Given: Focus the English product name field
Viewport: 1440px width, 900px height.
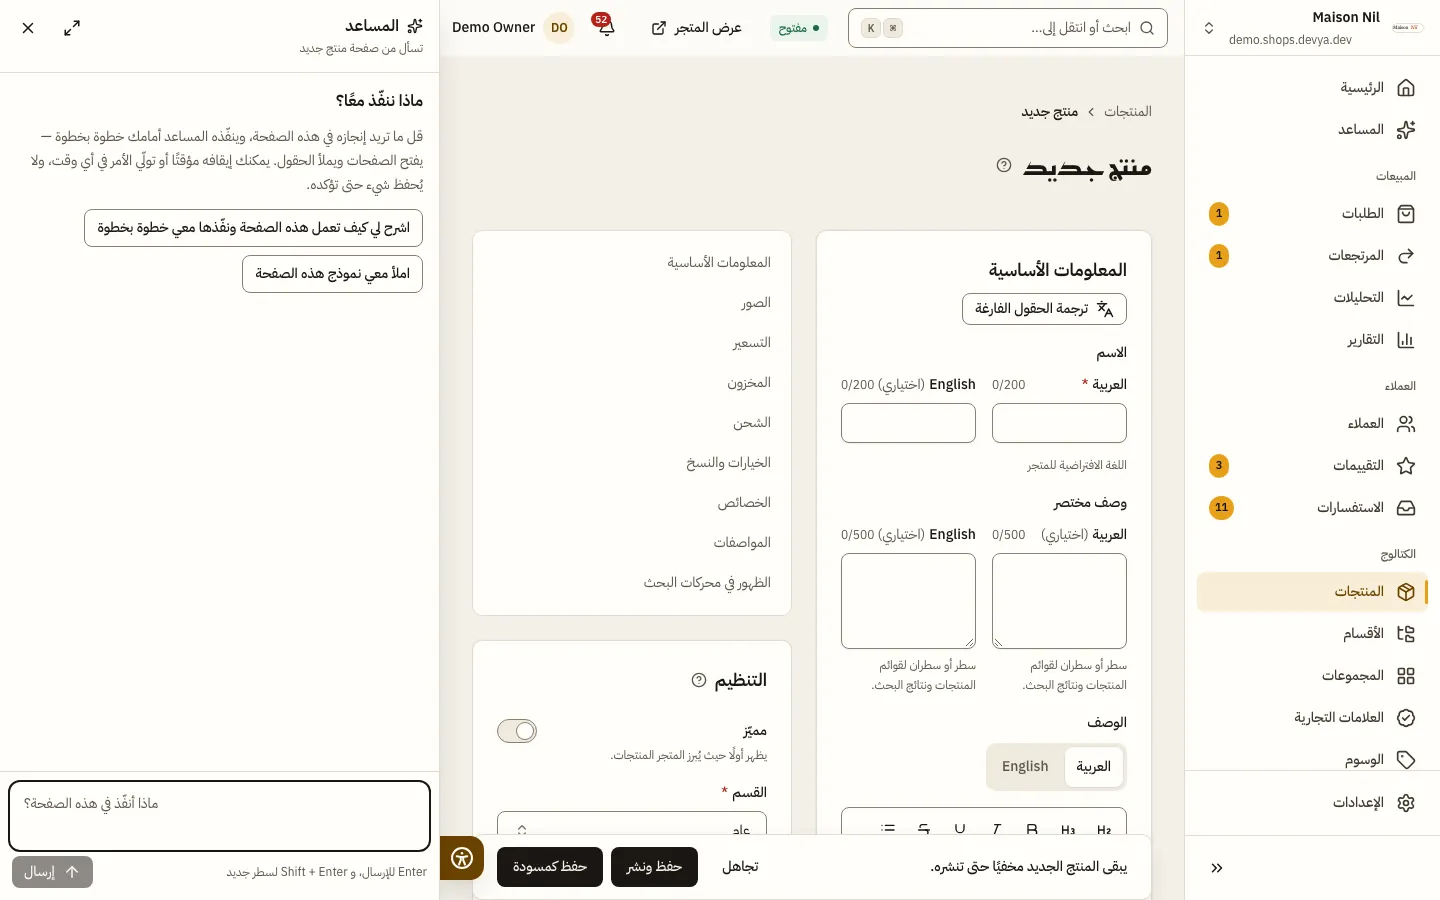Looking at the screenshot, I should pos(908,423).
